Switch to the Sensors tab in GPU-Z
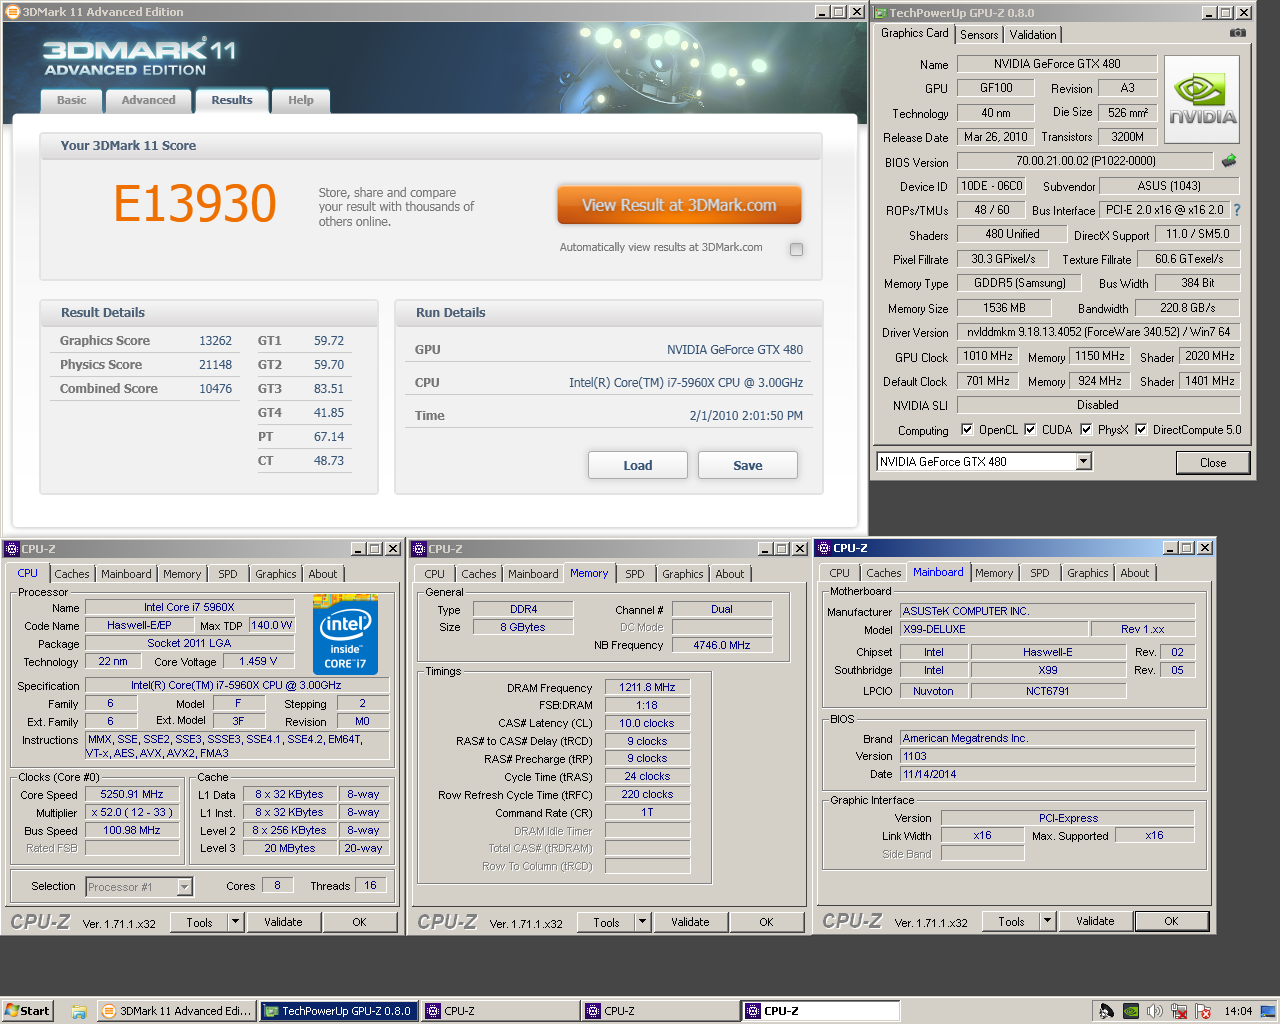Viewport: 1280px width, 1024px height. point(979,35)
